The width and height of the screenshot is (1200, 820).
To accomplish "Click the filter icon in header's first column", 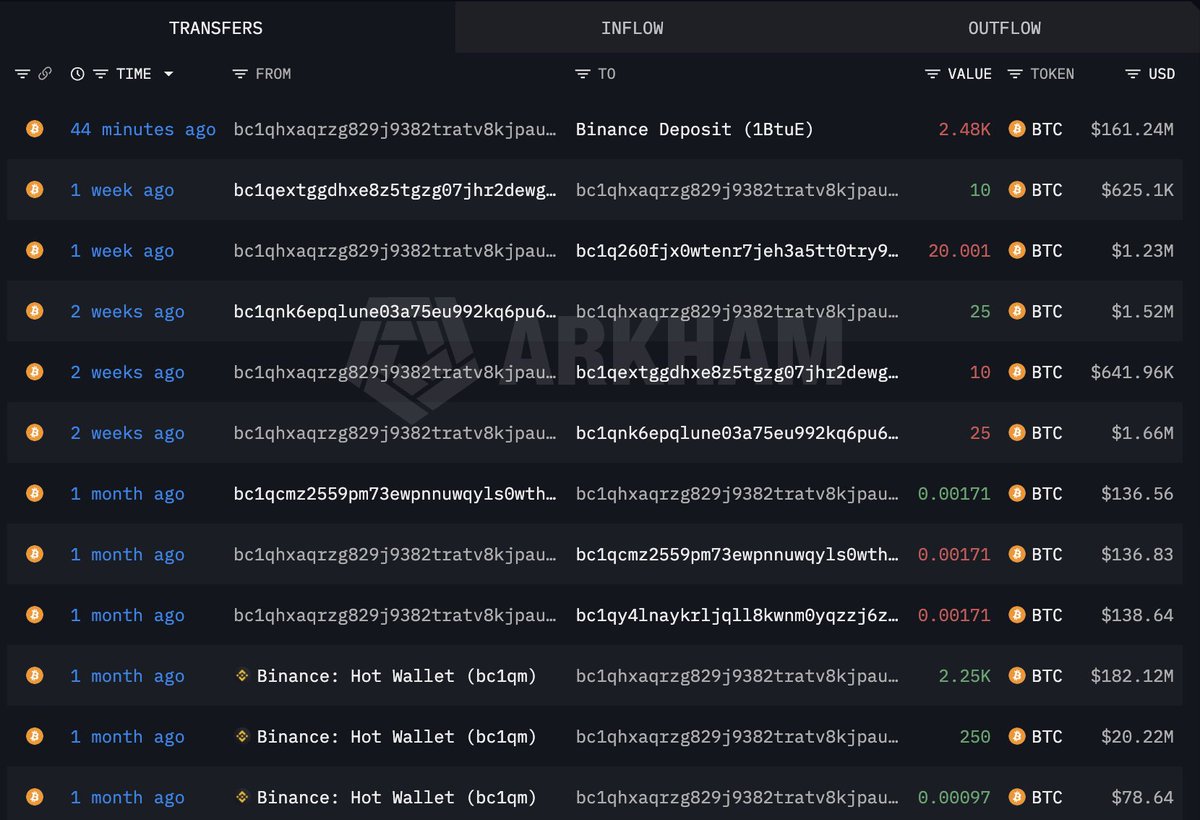I will [x=23, y=74].
